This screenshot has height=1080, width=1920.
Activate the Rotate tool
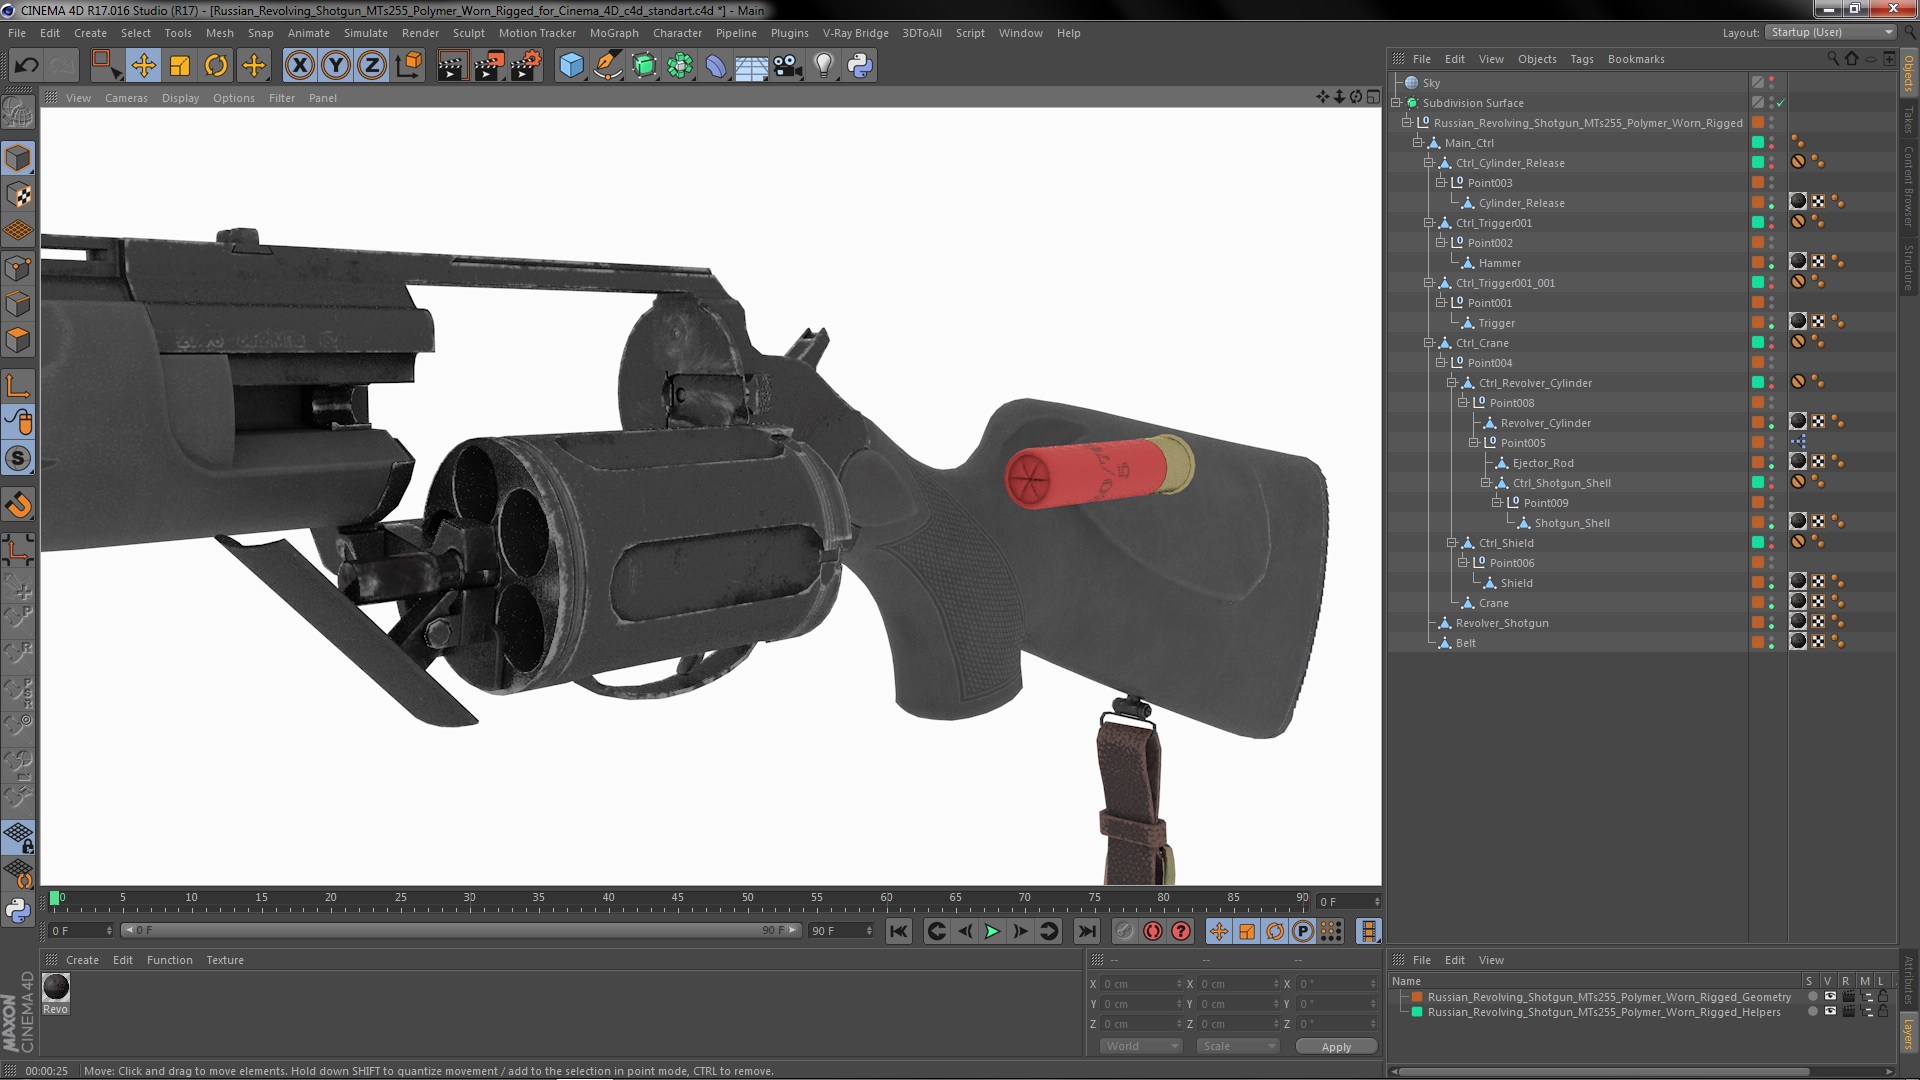pyautogui.click(x=216, y=66)
